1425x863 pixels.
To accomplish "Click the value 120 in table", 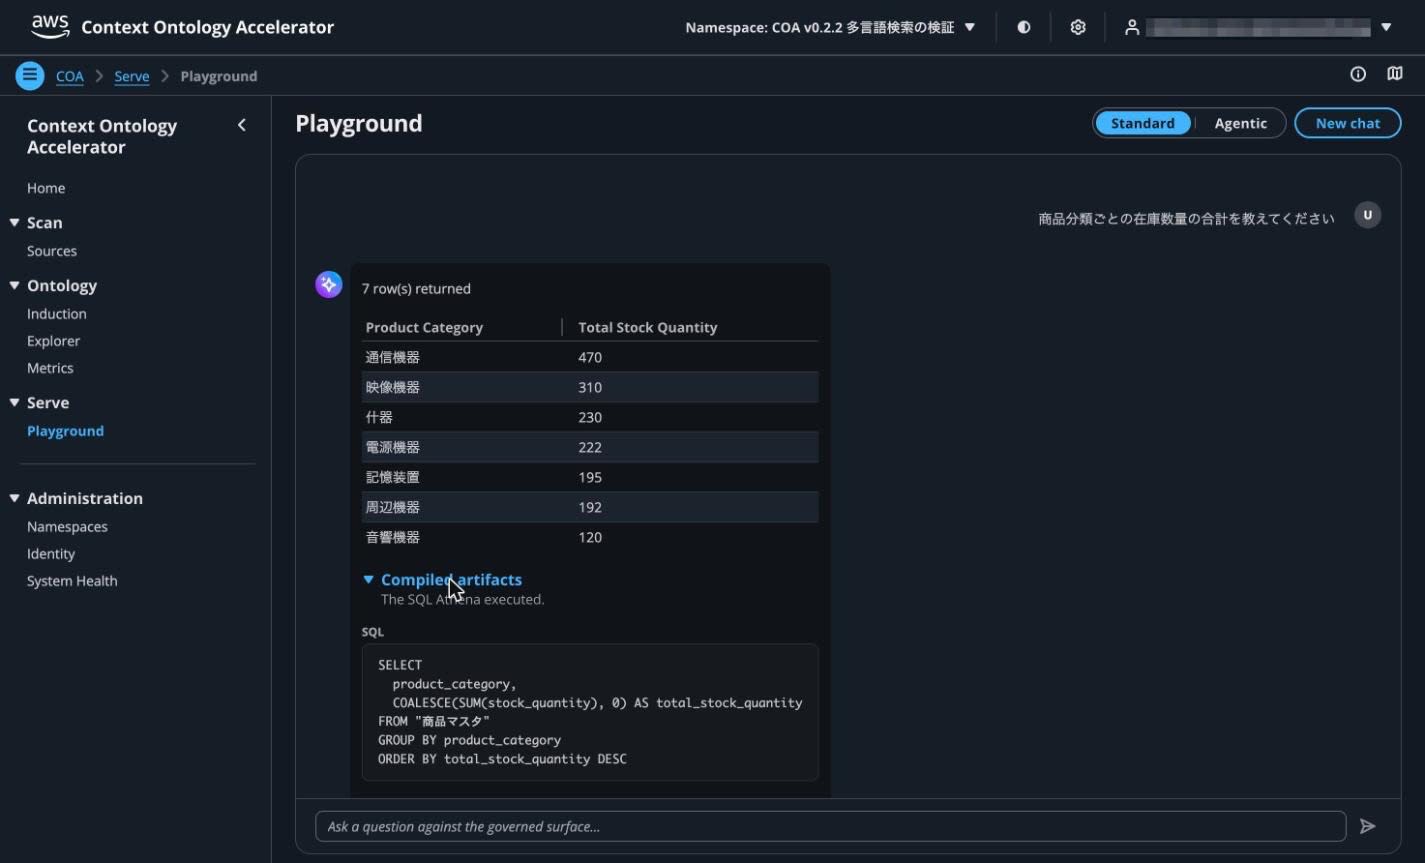I will (x=590, y=537).
